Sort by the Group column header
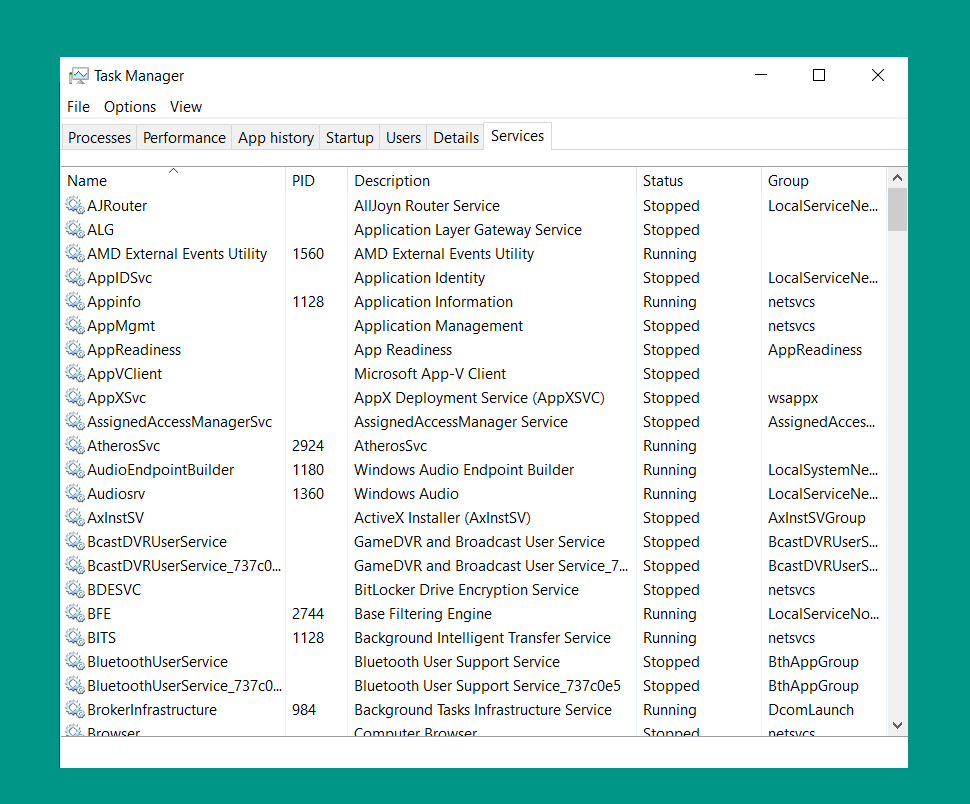Viewport: 970px width, 804px height. (823, 181)
